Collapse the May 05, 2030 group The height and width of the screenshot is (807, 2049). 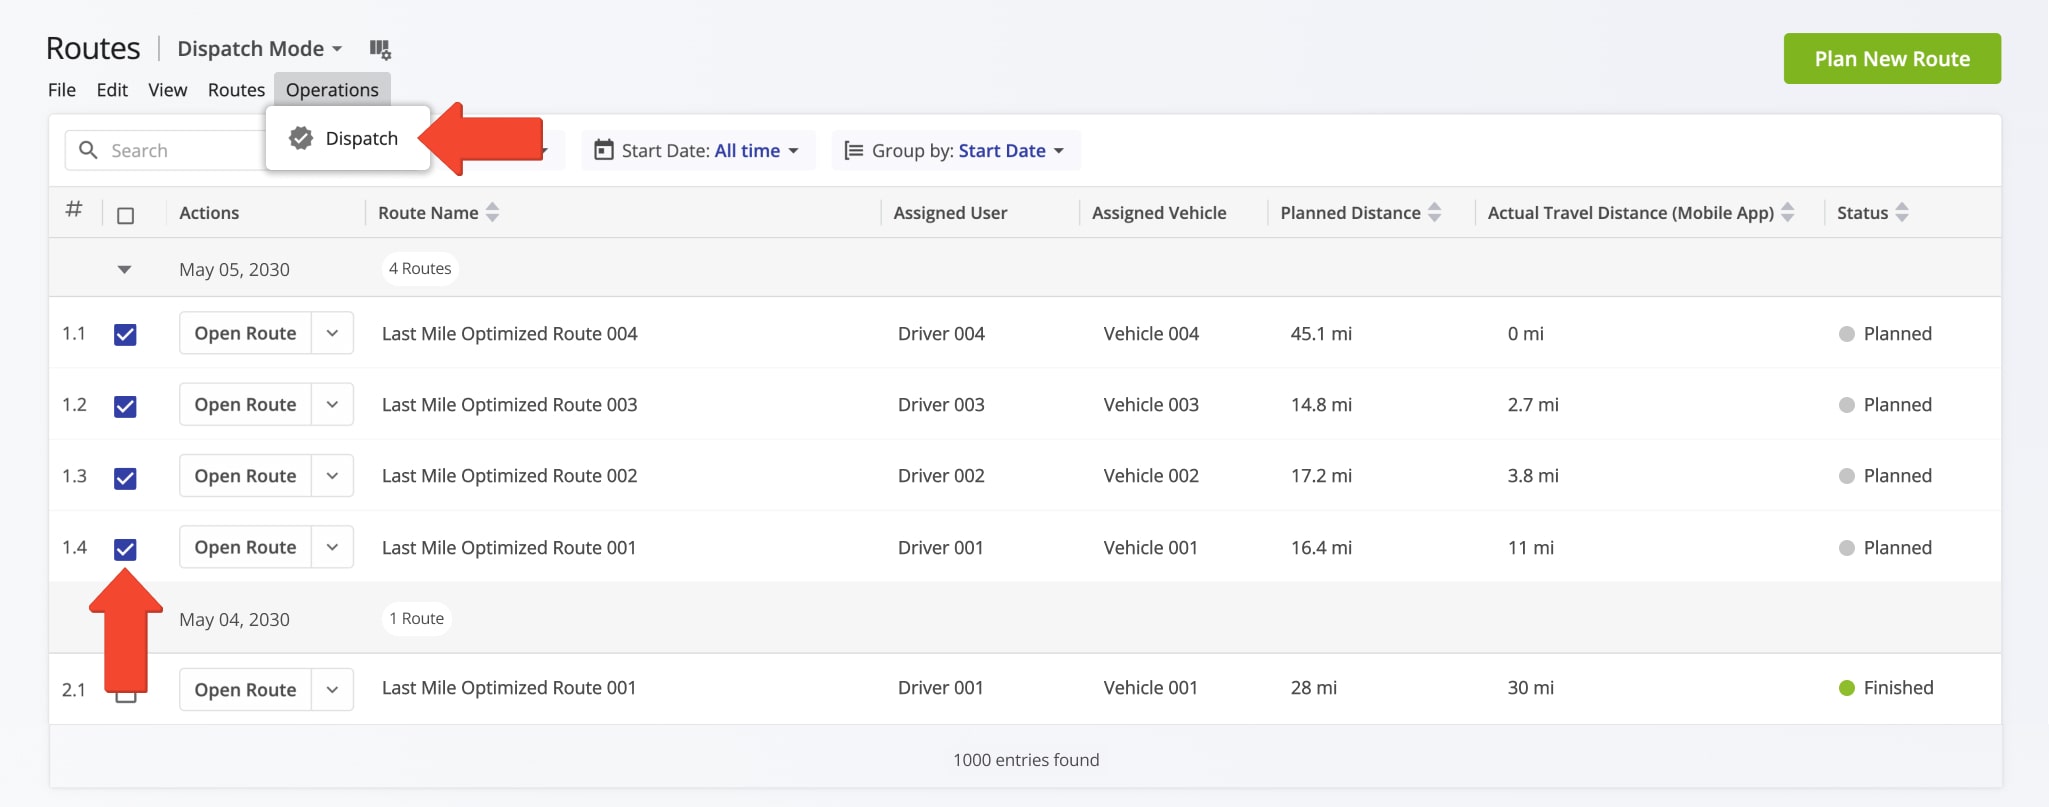click(124, 269)
